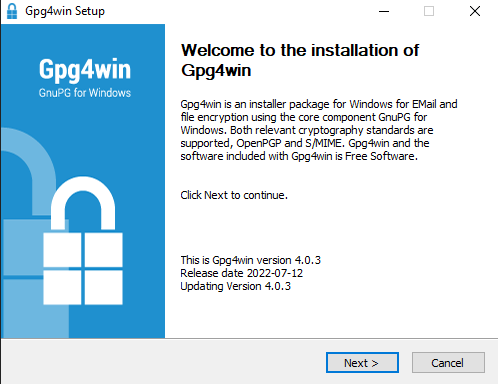Click the blue sidebar banner area

coord(83,181)
